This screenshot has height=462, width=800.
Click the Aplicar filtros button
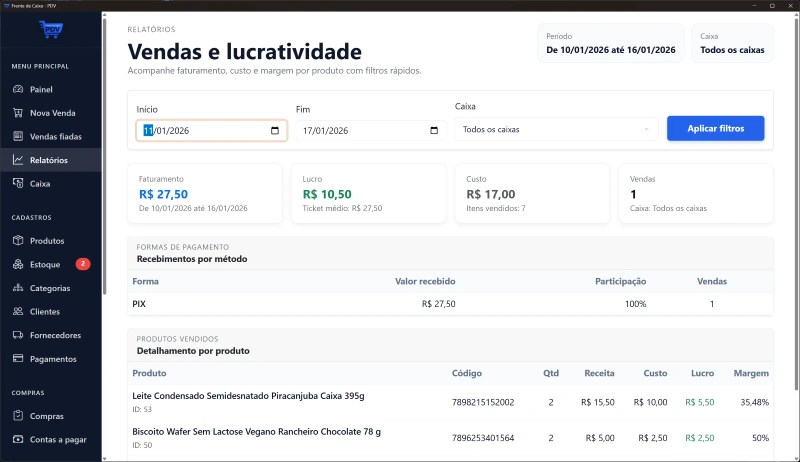tap(715, 129)
